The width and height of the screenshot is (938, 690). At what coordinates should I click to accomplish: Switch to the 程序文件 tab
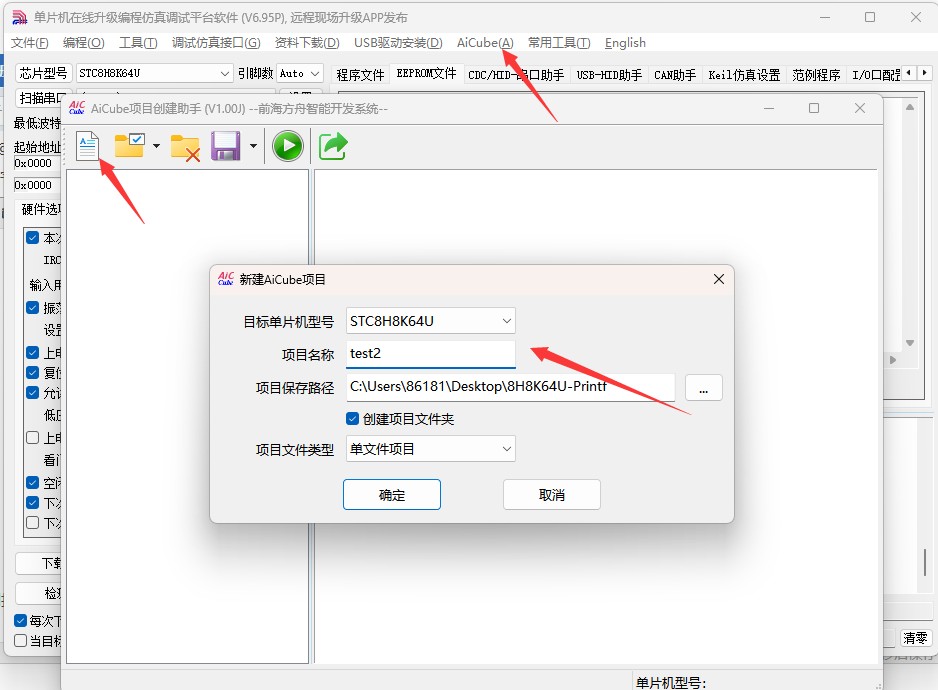360,74
